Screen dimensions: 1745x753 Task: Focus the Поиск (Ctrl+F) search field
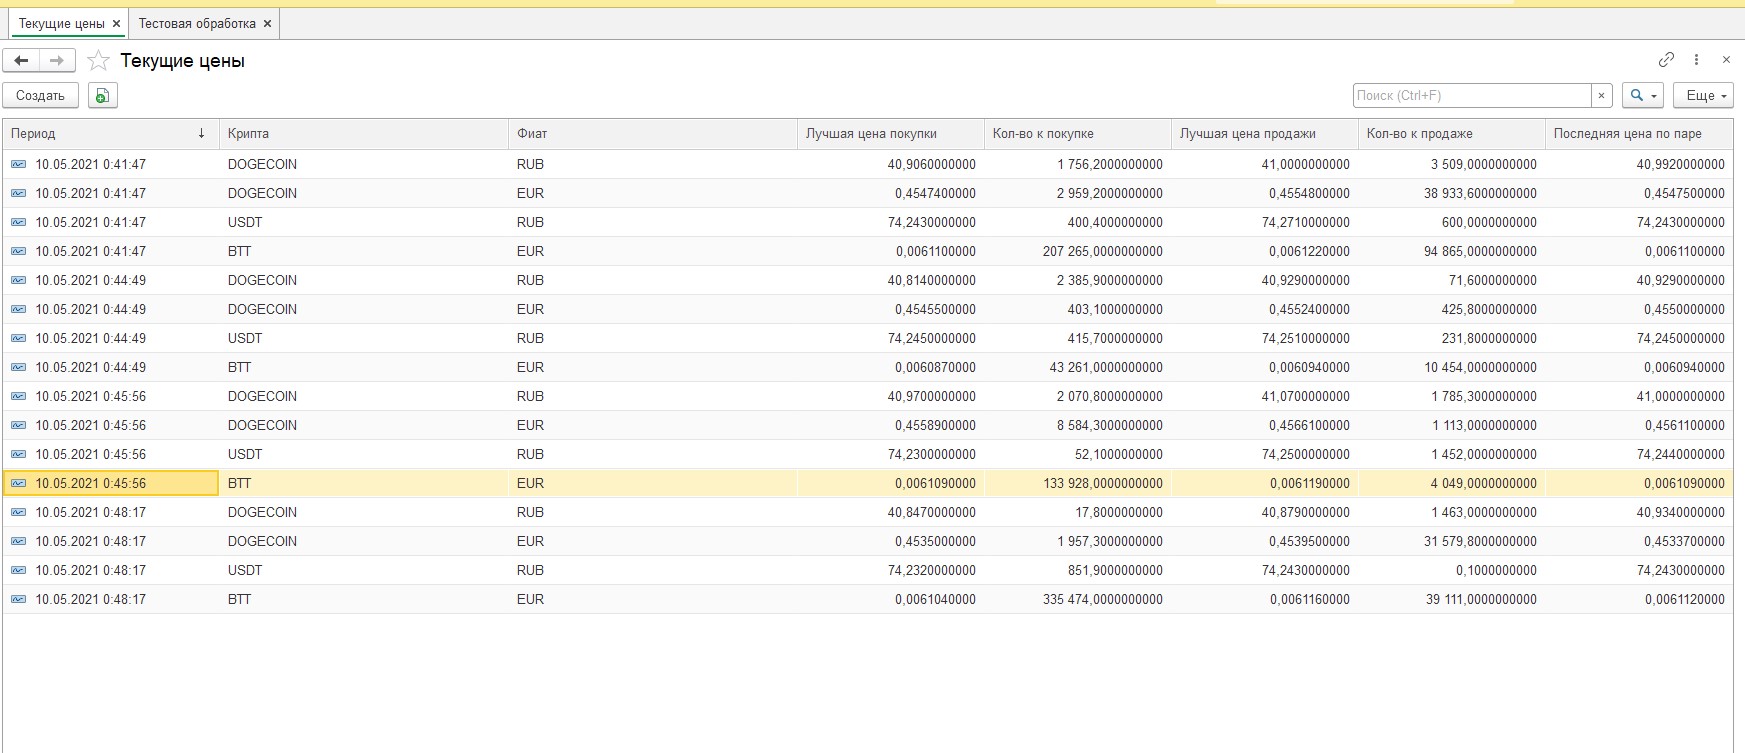click(1472, 95)
